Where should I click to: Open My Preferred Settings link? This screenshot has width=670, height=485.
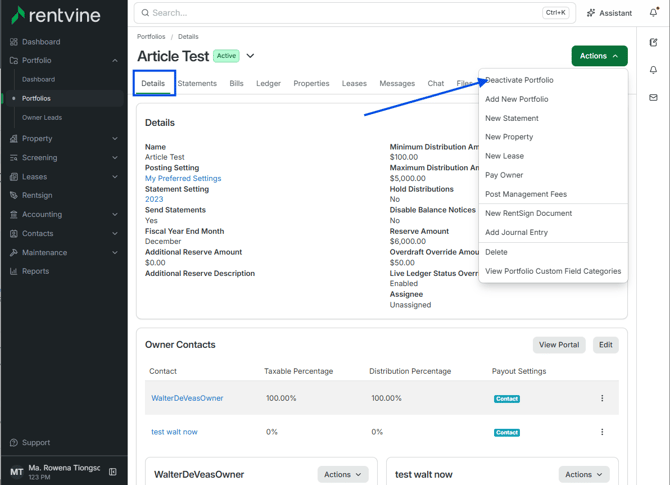(x=183, y=179)
